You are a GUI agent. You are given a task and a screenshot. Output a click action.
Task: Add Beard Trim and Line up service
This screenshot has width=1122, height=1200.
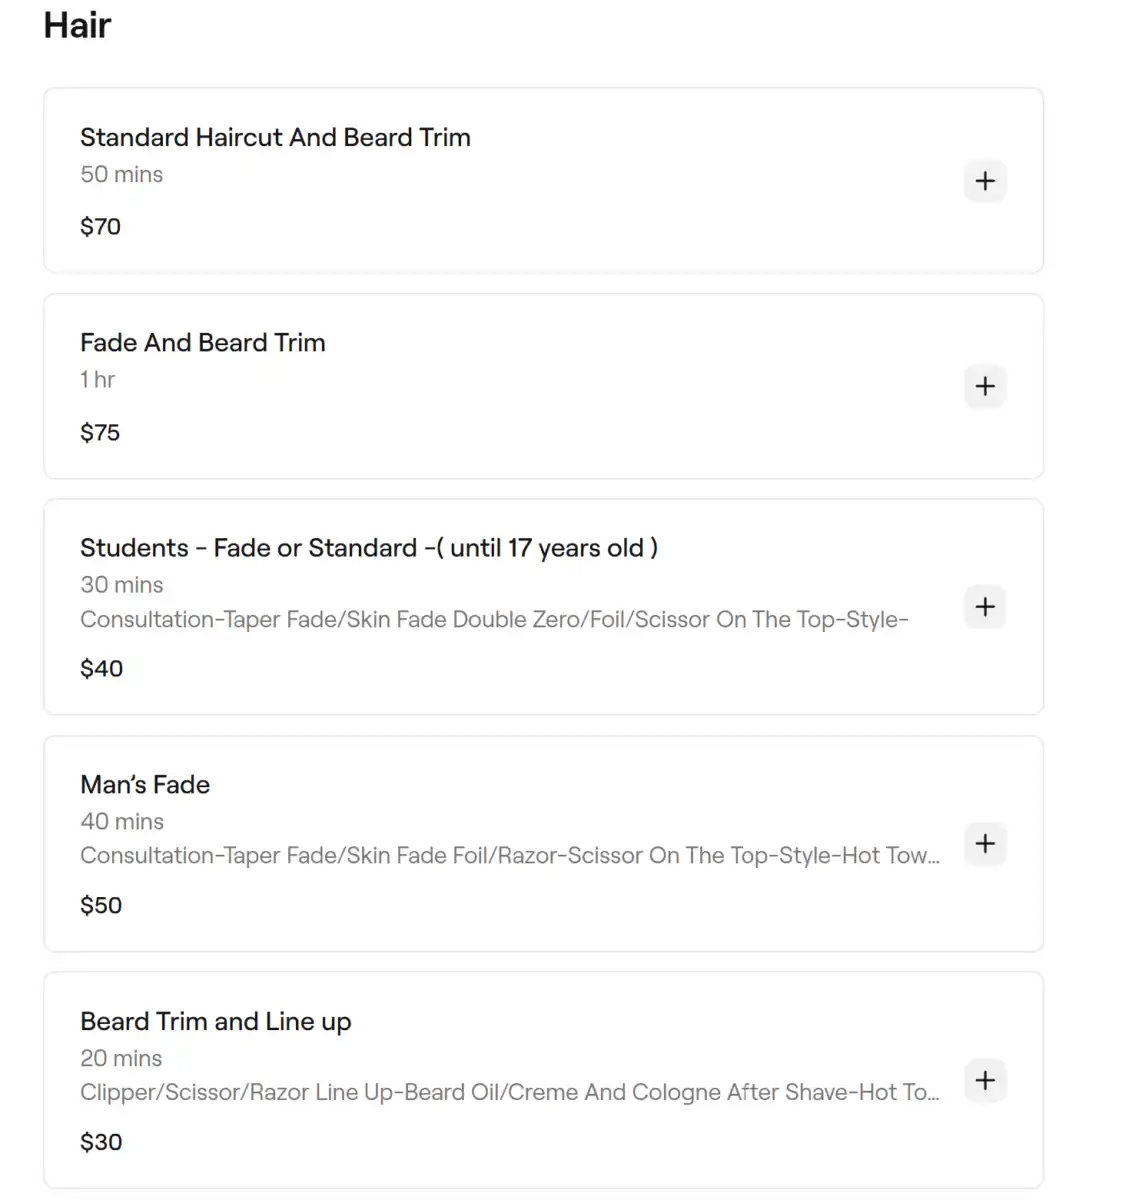click(984, 1080)
